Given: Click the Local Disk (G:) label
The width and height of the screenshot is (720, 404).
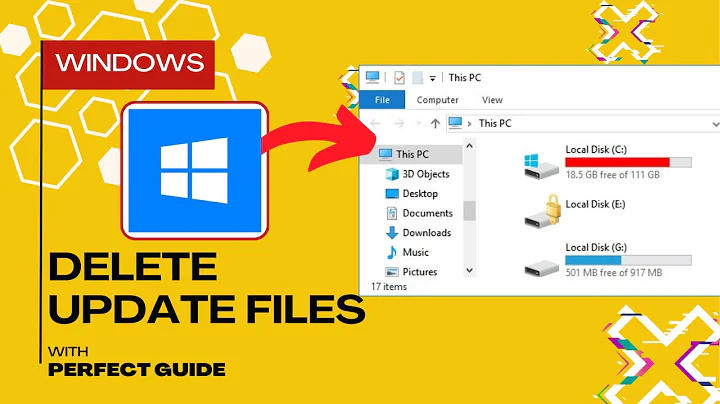Looking at the screenshot, I should (x=596, y=247).
